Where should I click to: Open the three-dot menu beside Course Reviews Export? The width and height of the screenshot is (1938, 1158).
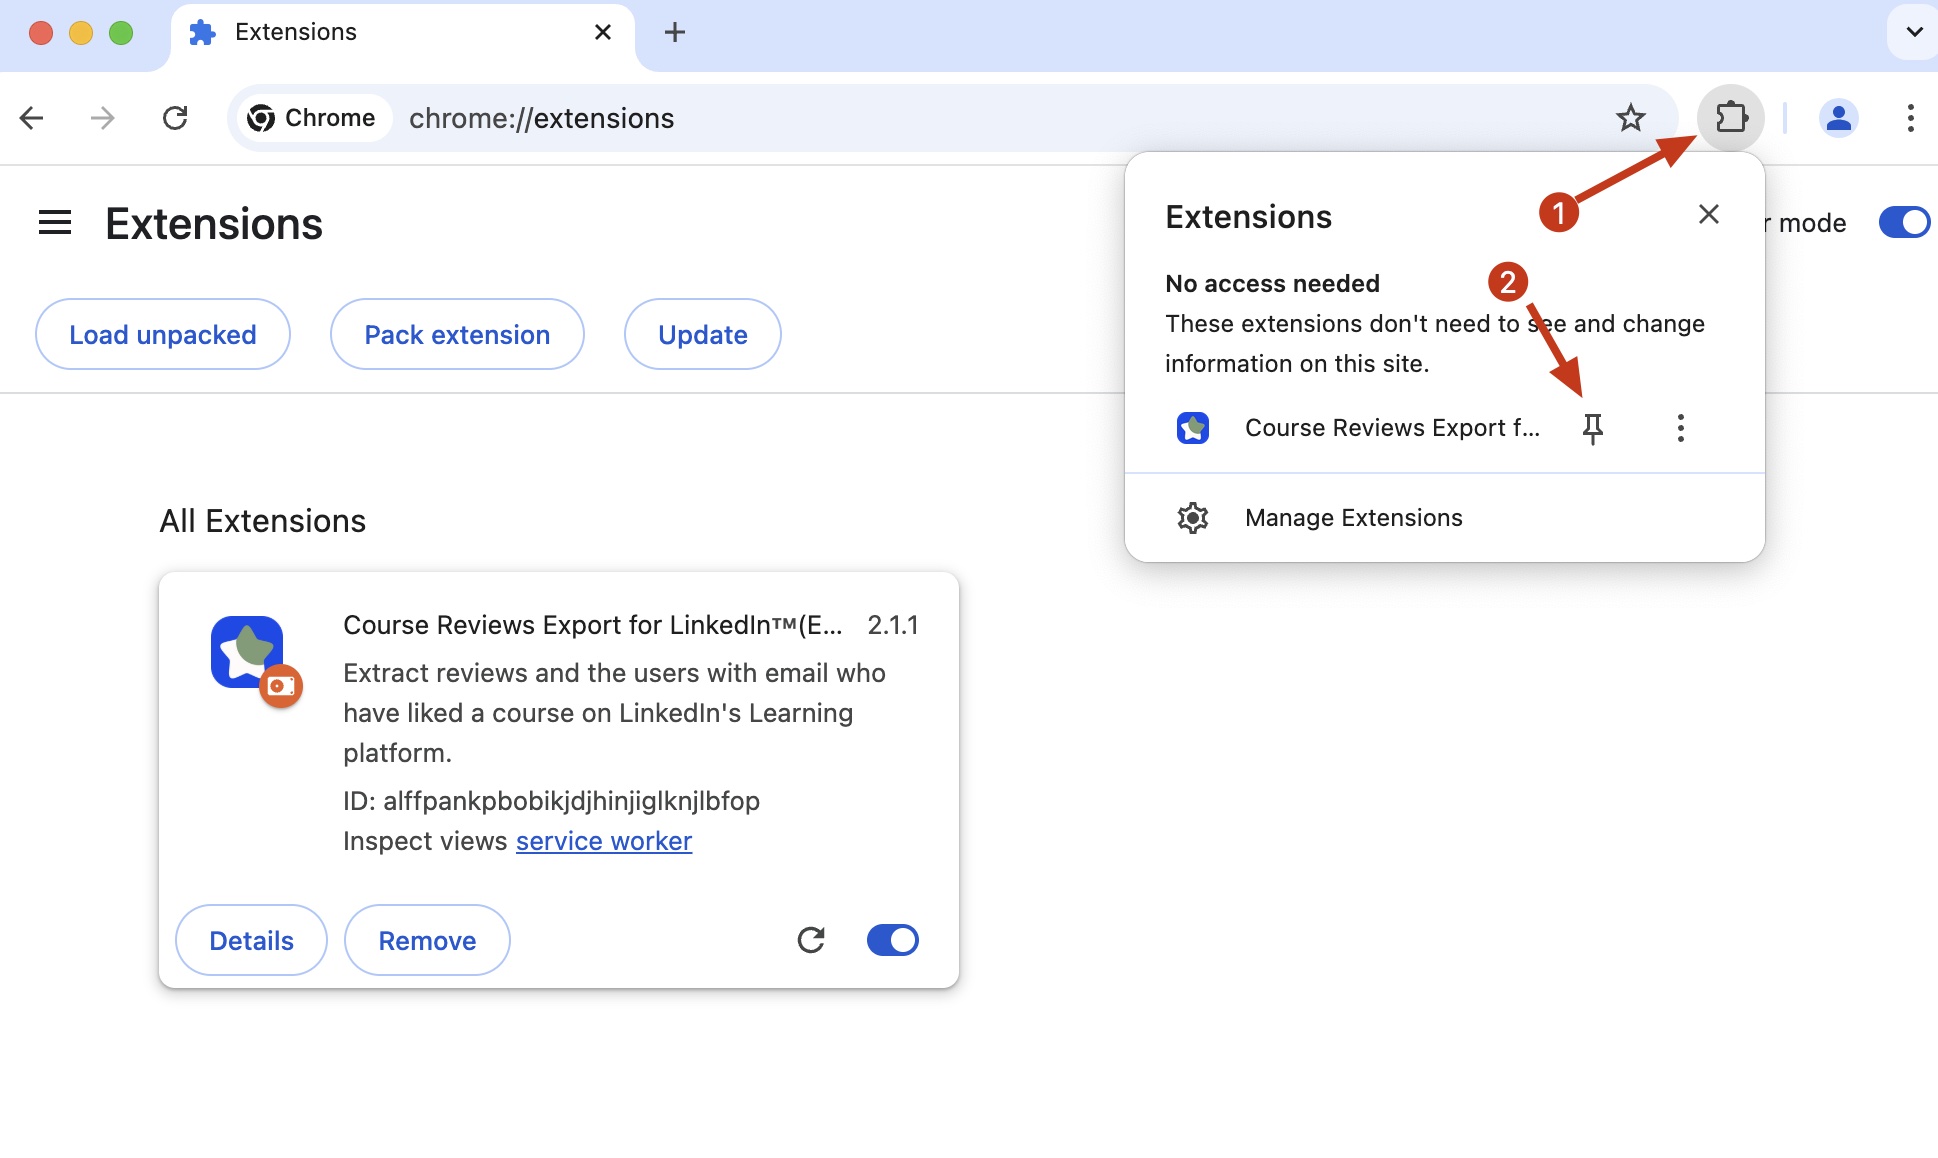[1681, 428]
